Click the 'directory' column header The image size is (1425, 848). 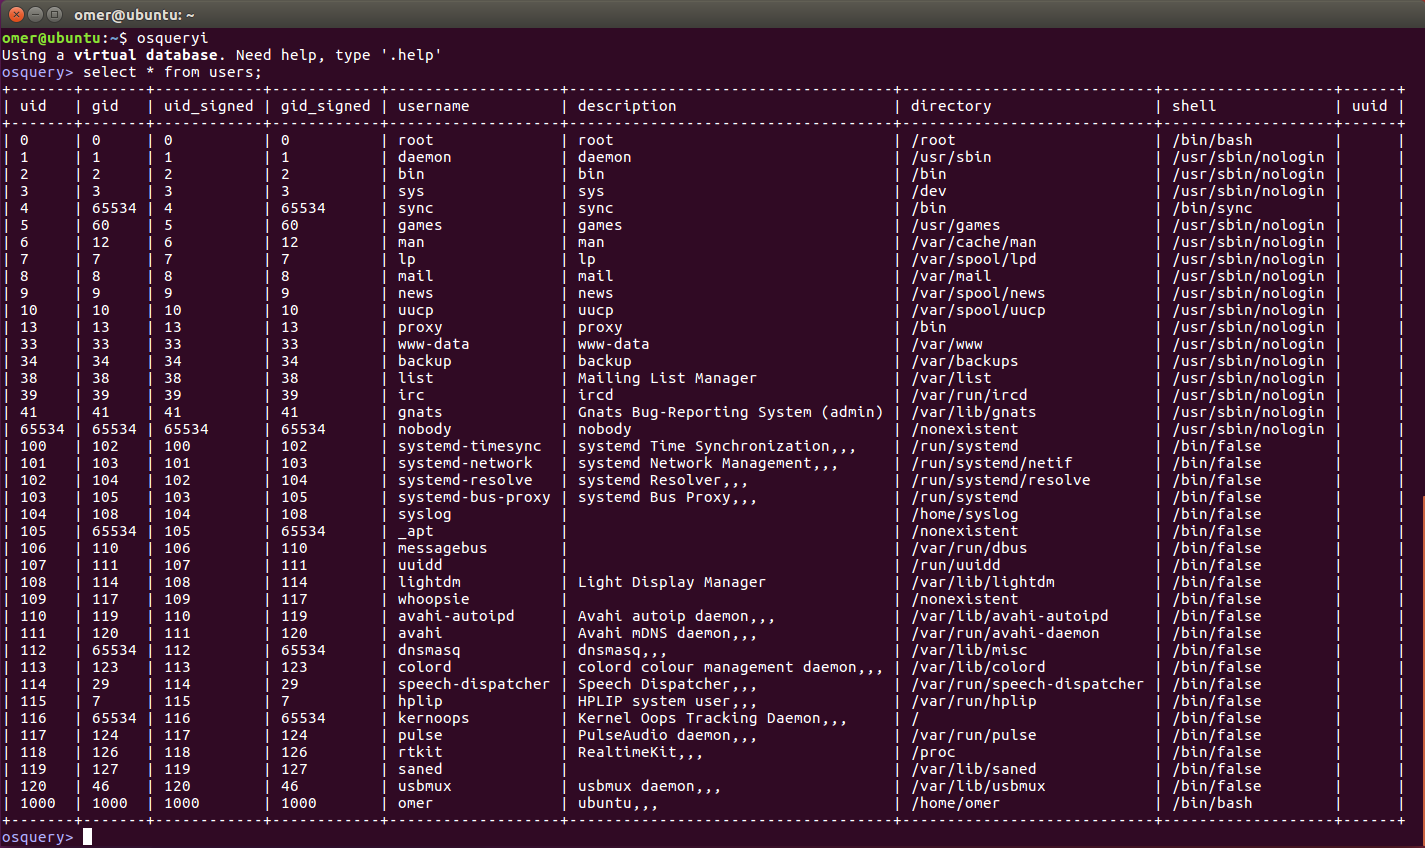point(951,106)
